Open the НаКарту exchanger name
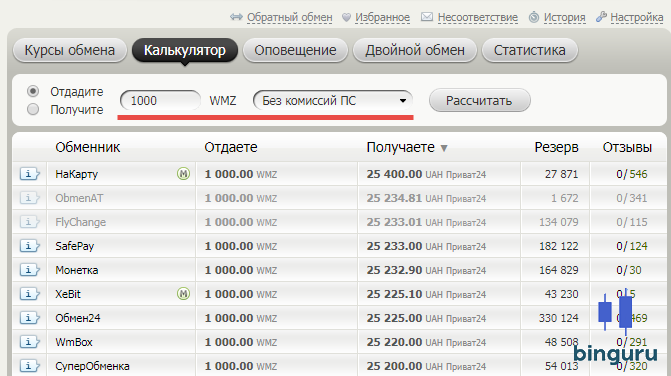671x376 pixels. click(77, 174)
